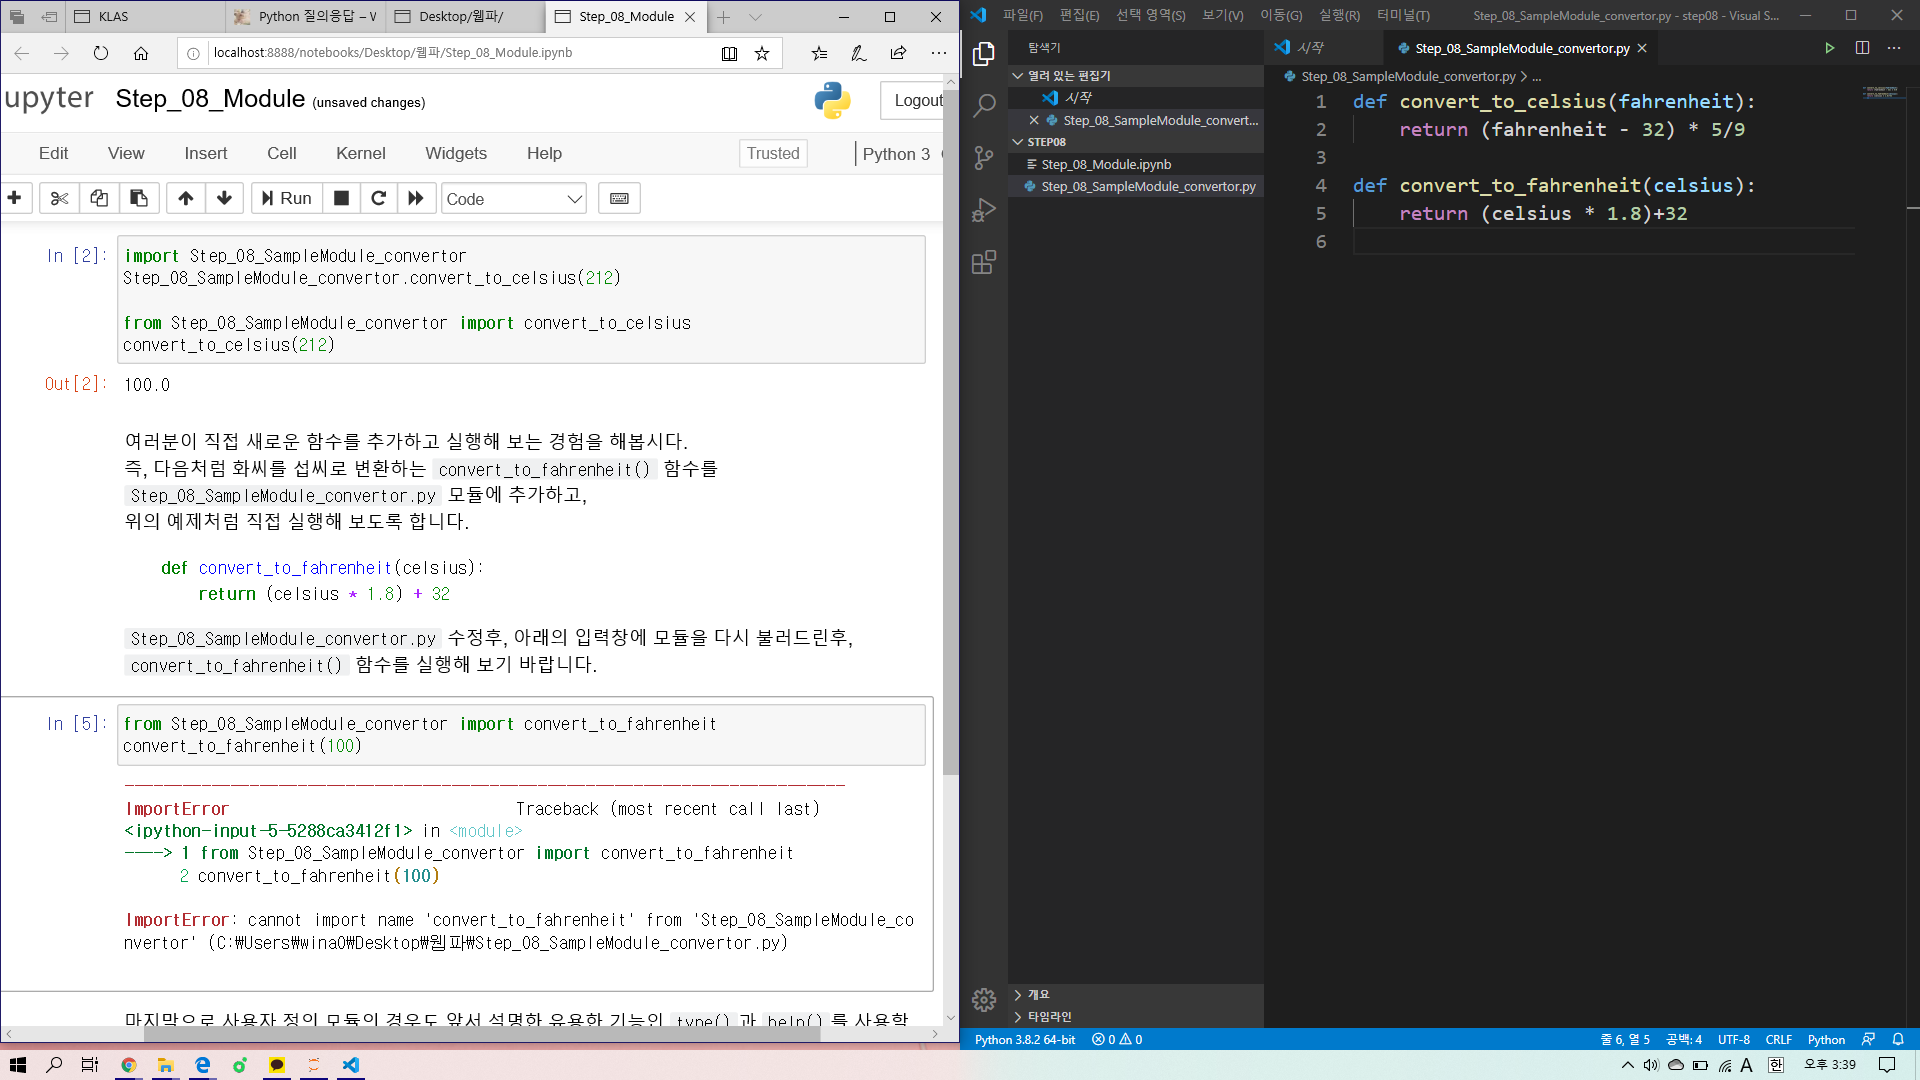Open new browser tab

point(723,17)
